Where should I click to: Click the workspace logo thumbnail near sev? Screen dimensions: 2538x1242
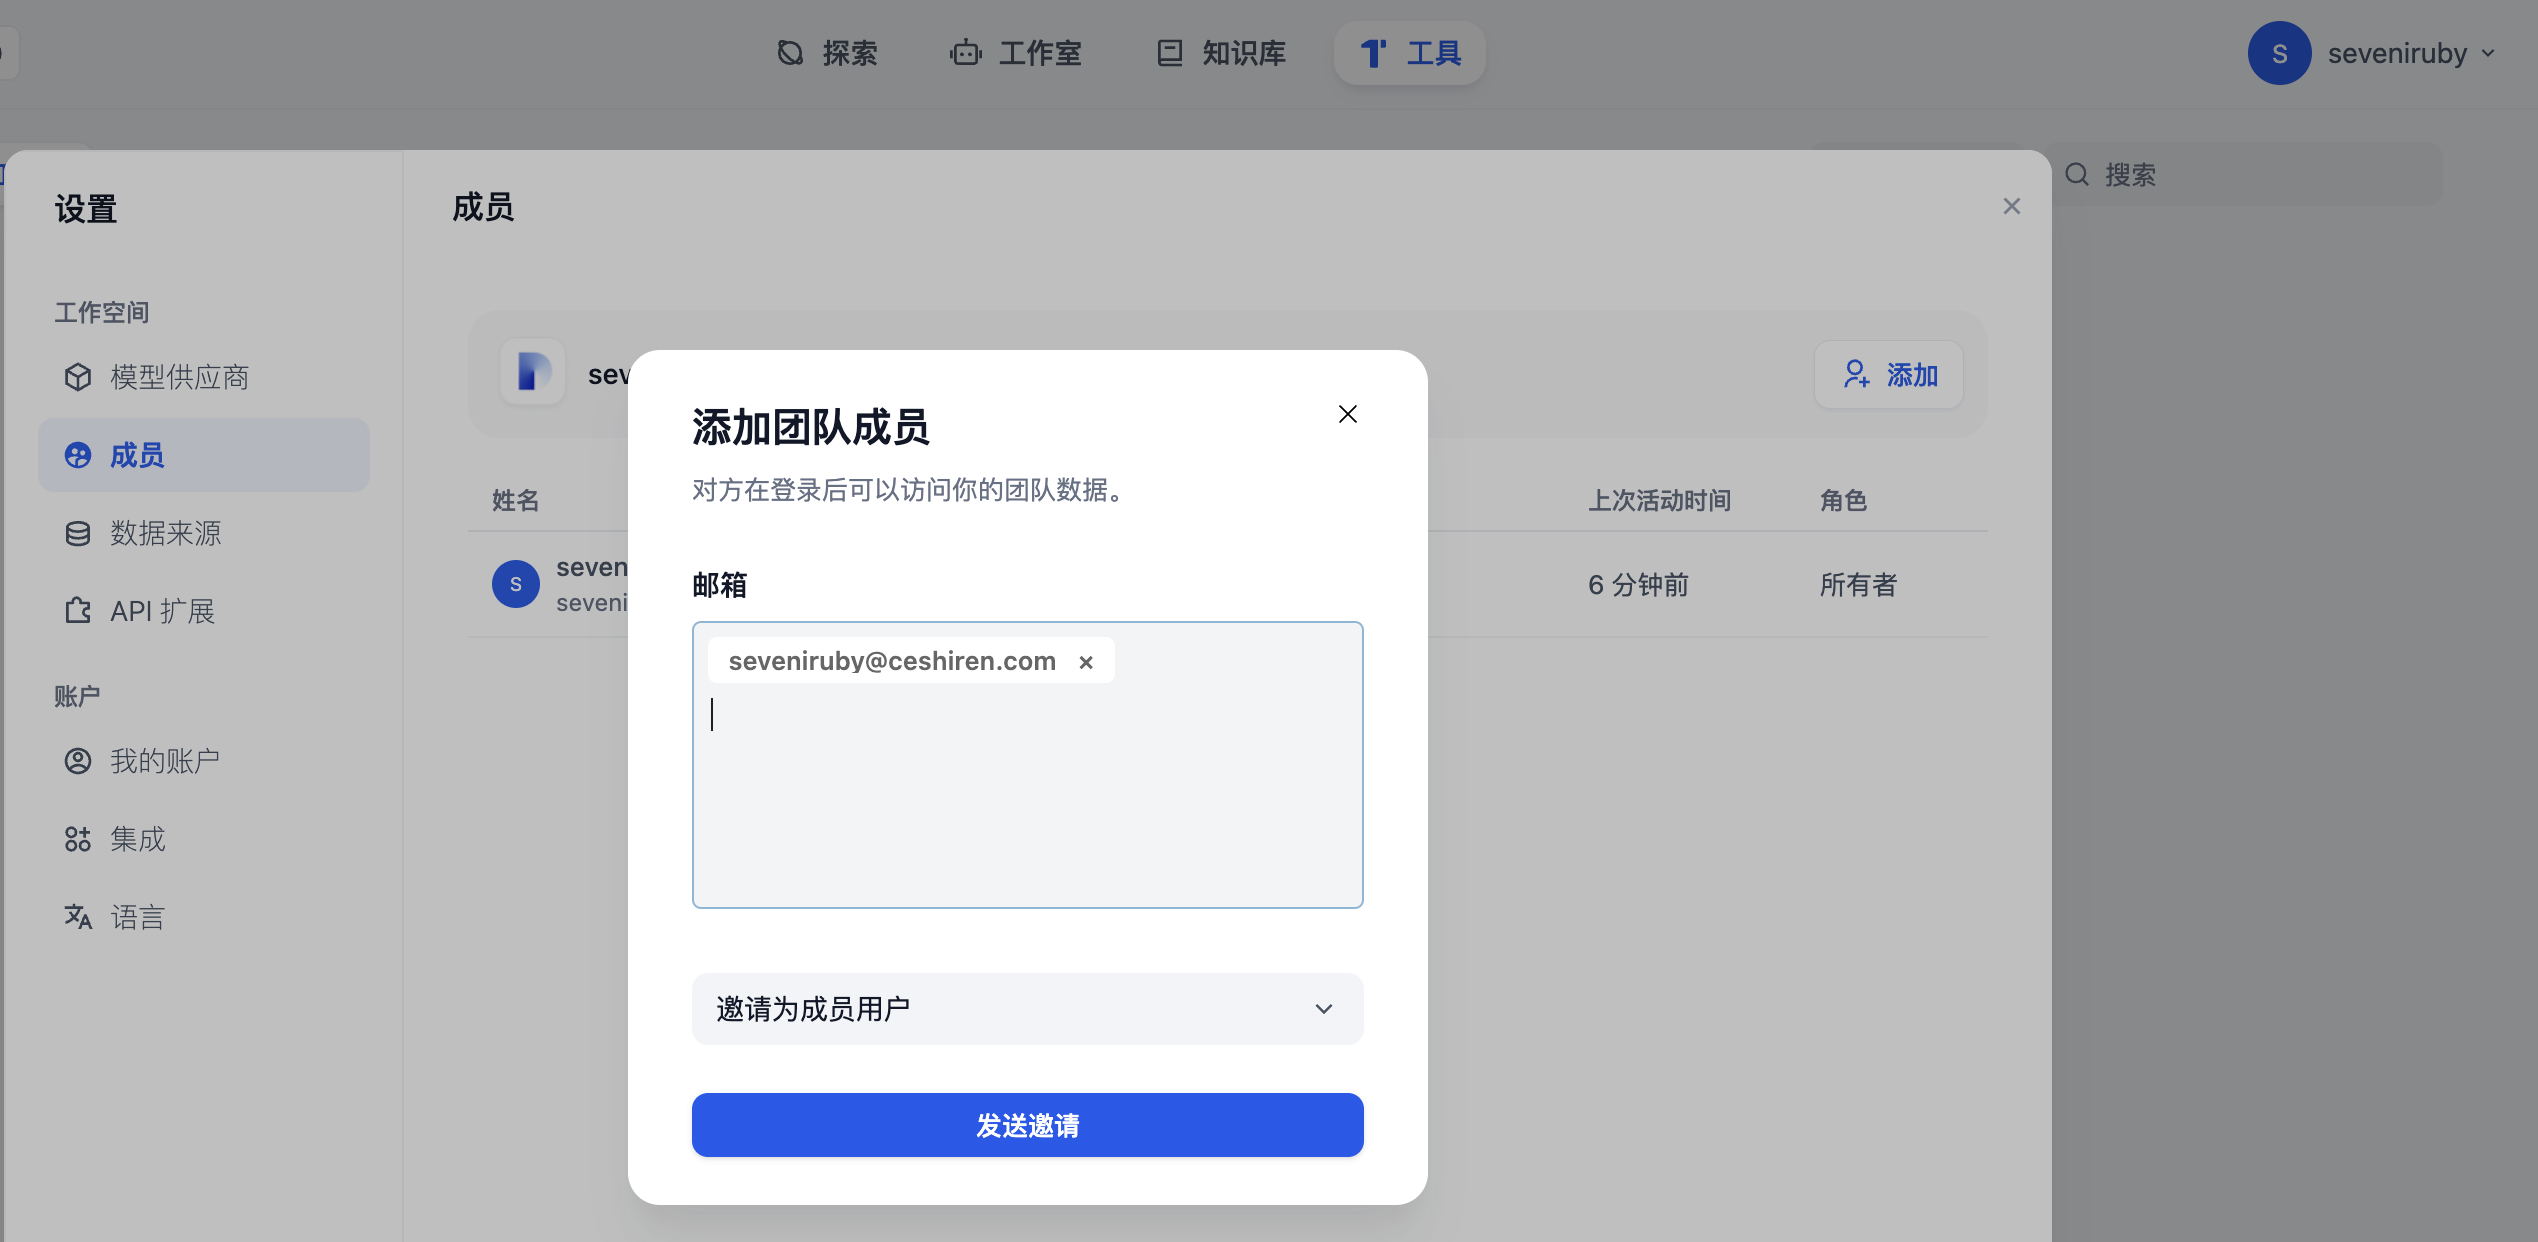pyautogui.click(x=532, y=373)
